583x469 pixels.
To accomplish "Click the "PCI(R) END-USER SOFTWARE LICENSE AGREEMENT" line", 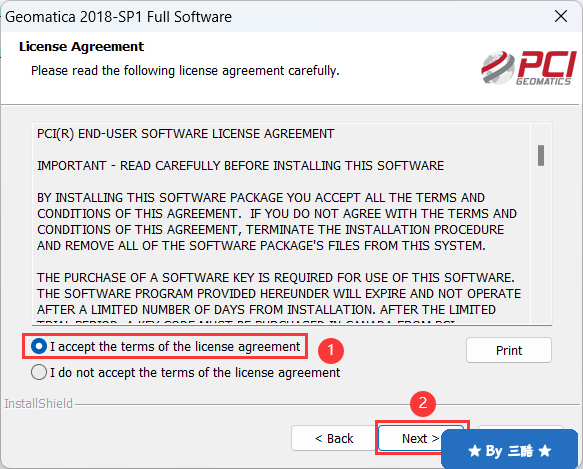I will click(186, 134).
